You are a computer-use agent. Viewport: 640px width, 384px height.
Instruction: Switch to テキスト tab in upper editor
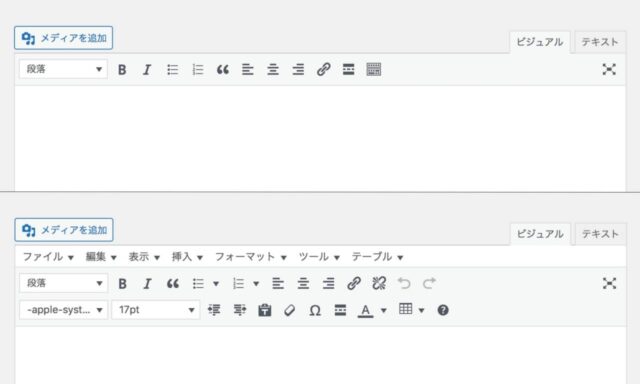pos(600,42)
